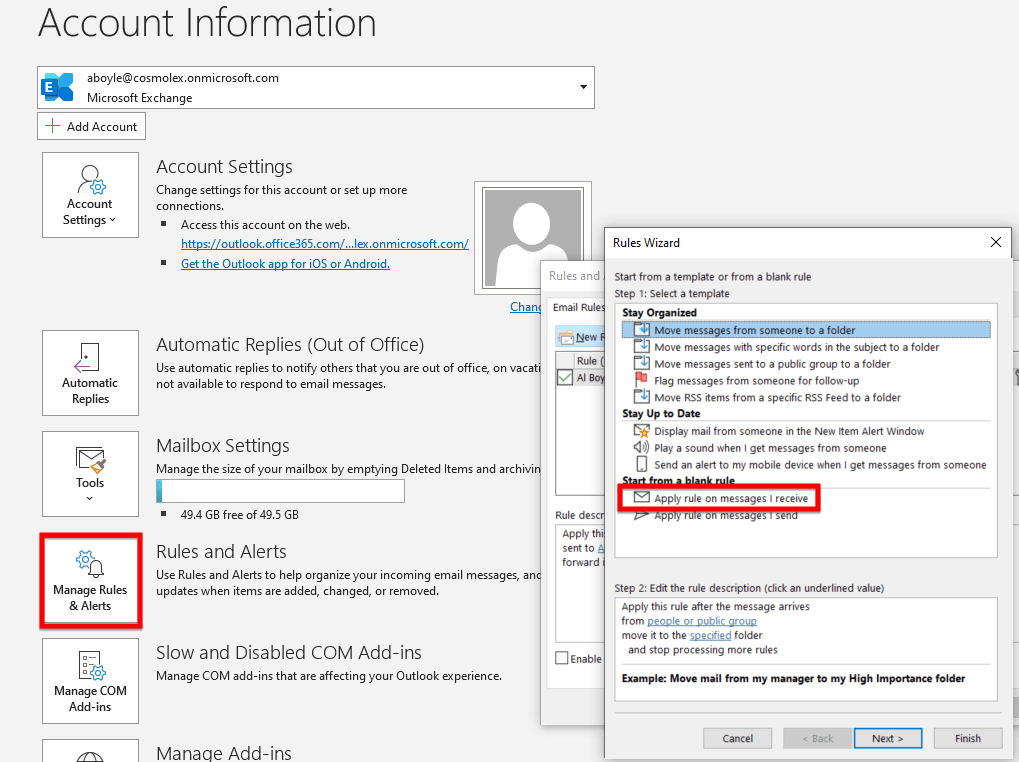Switch to Email Rules tab
The height and width of the screenshot is (762, 1019).
pos(578,307)
